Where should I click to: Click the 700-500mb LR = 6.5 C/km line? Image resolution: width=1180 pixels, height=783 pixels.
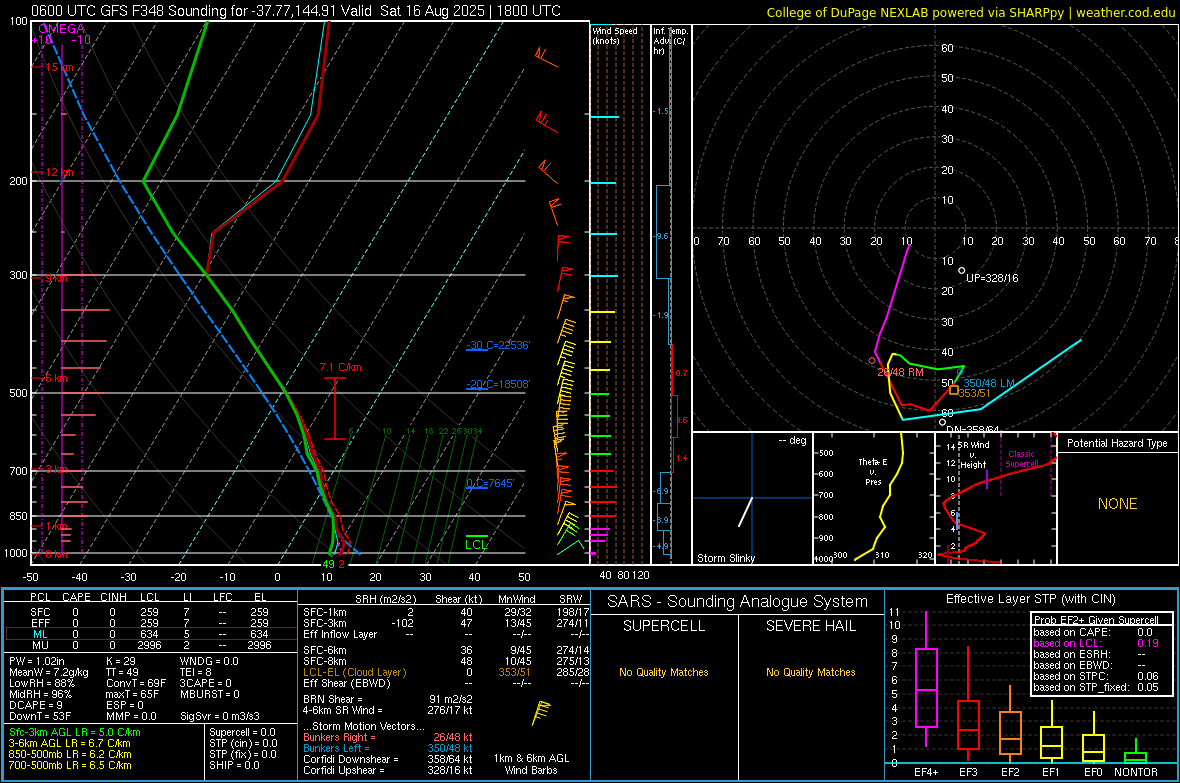[70, 765]
